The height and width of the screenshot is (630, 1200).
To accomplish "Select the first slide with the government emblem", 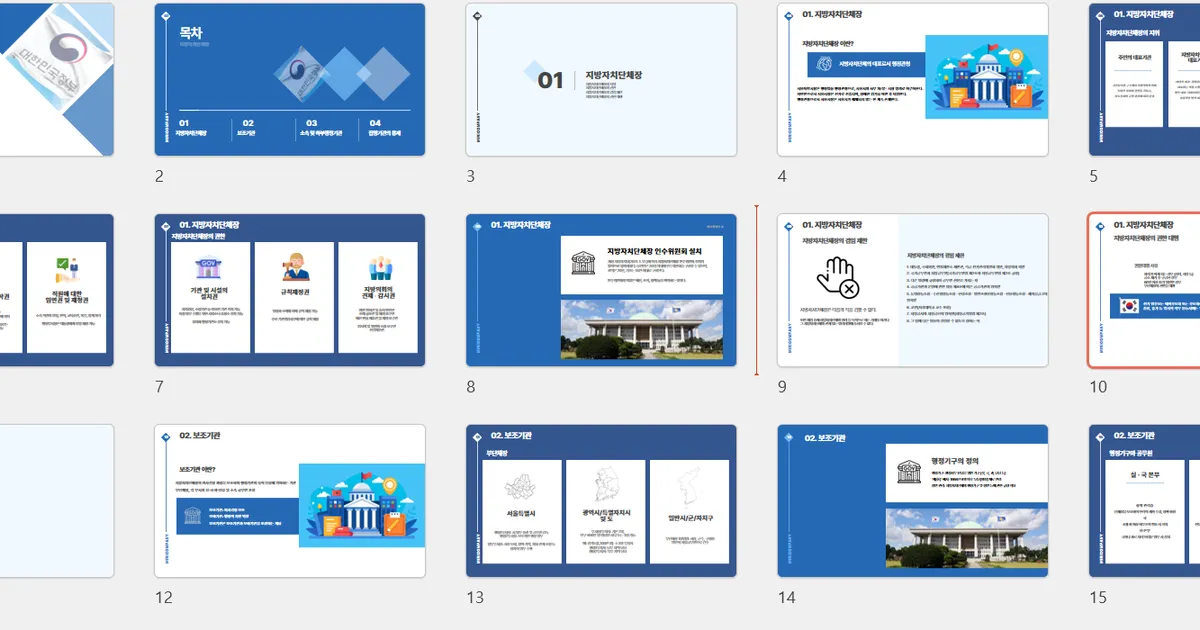I will [56, 79].
